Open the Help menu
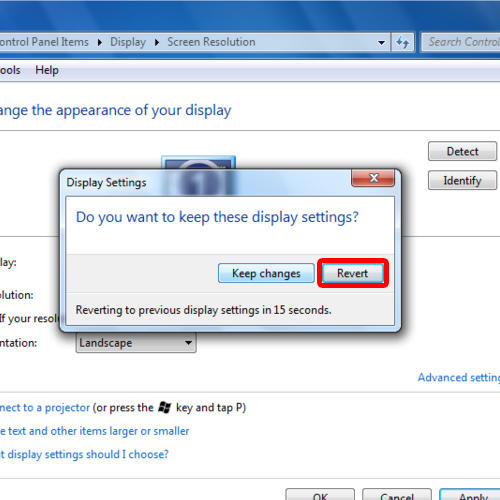This screenshot has width=500, height=500. tap(47, 70)
